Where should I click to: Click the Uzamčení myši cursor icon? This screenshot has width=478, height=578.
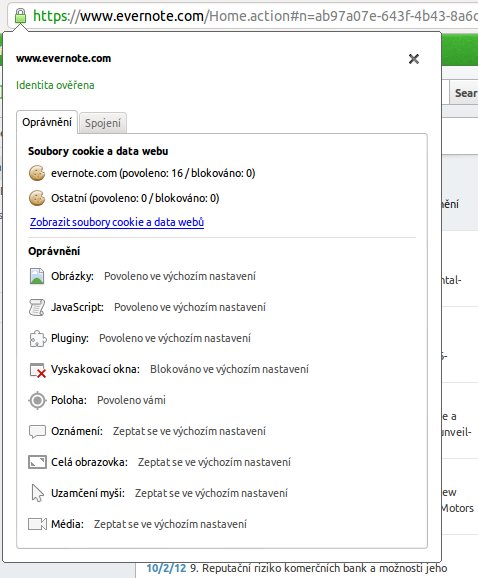click(x=37, y=493)
